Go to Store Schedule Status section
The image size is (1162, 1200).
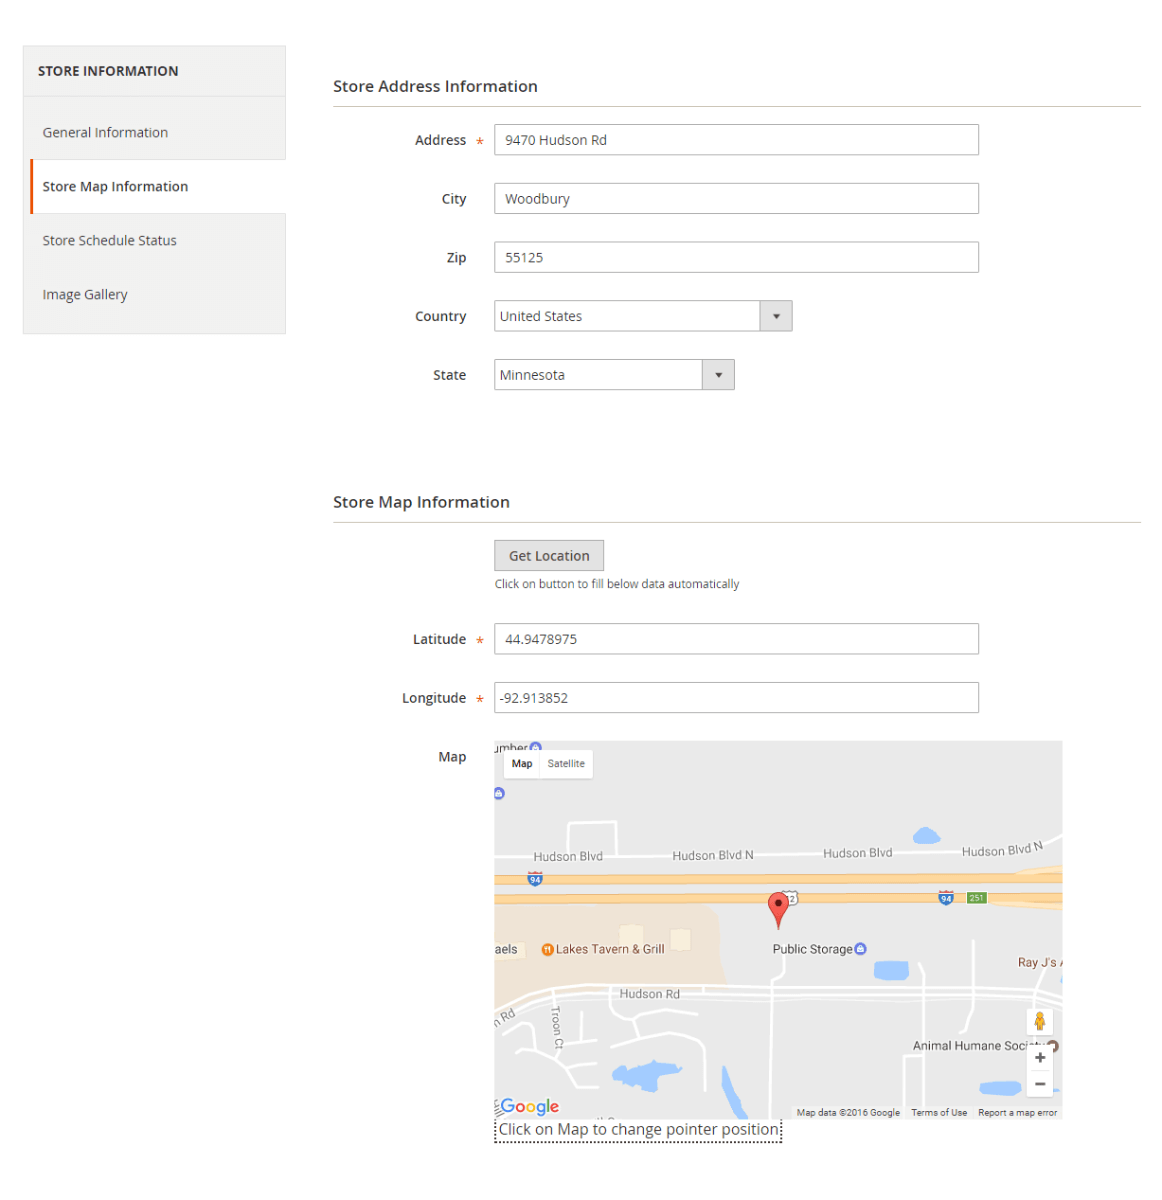[109, 241]
